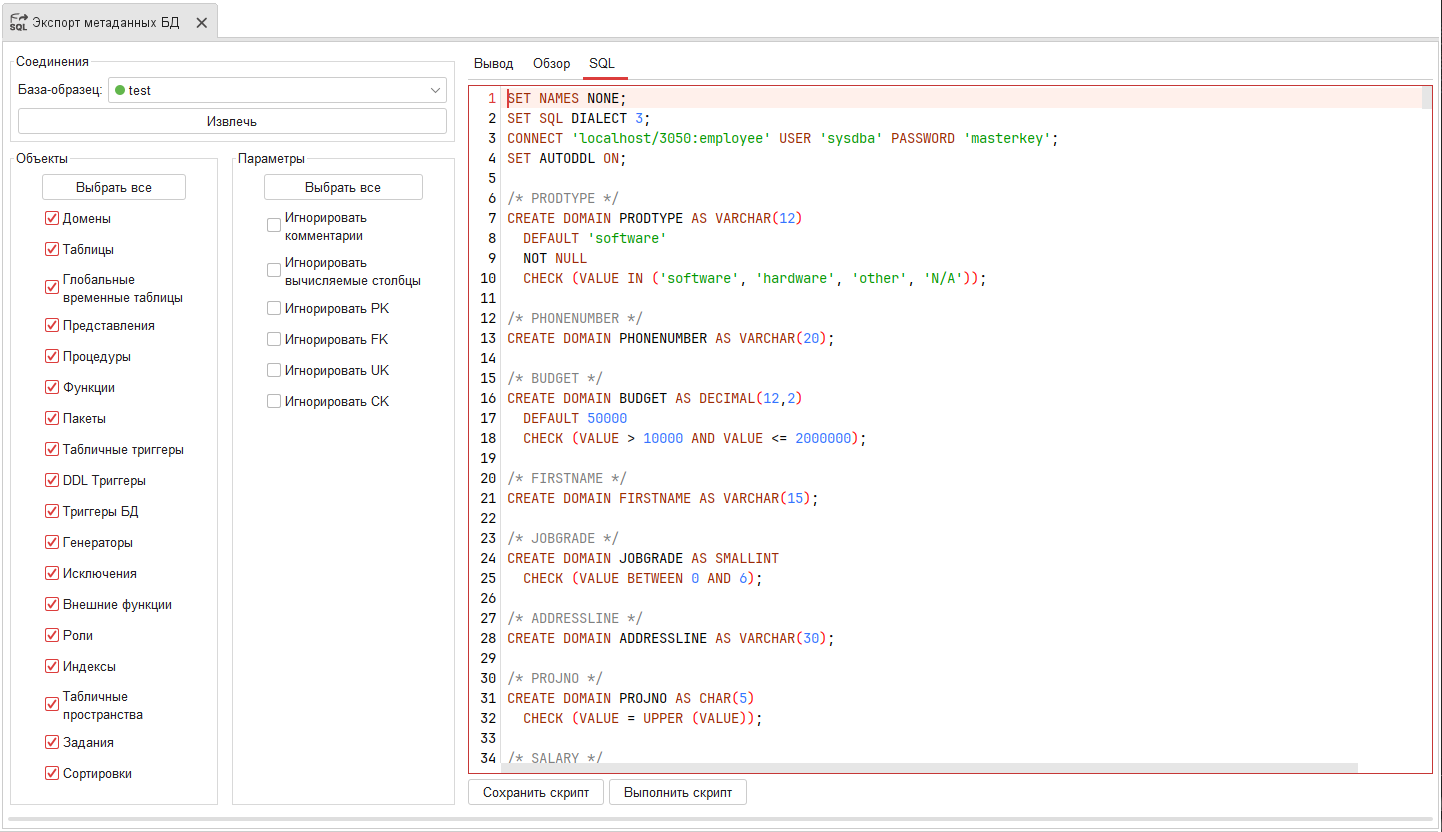Uncheck the Домены object

pyautogui.click(x=51, y=217)
